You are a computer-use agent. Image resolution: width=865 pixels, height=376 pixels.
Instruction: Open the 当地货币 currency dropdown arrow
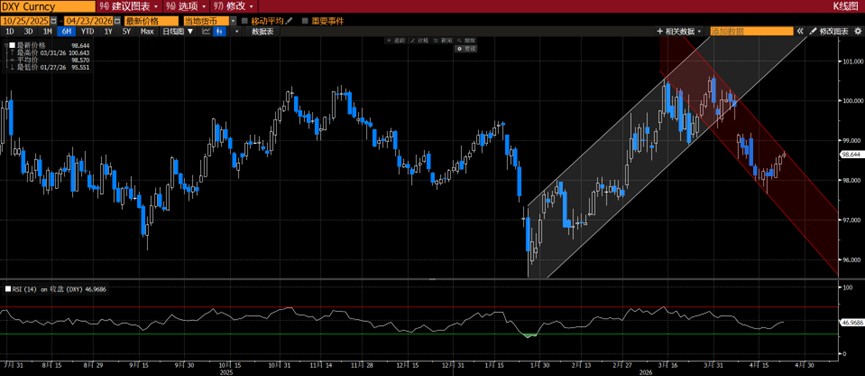coord(232,20)
